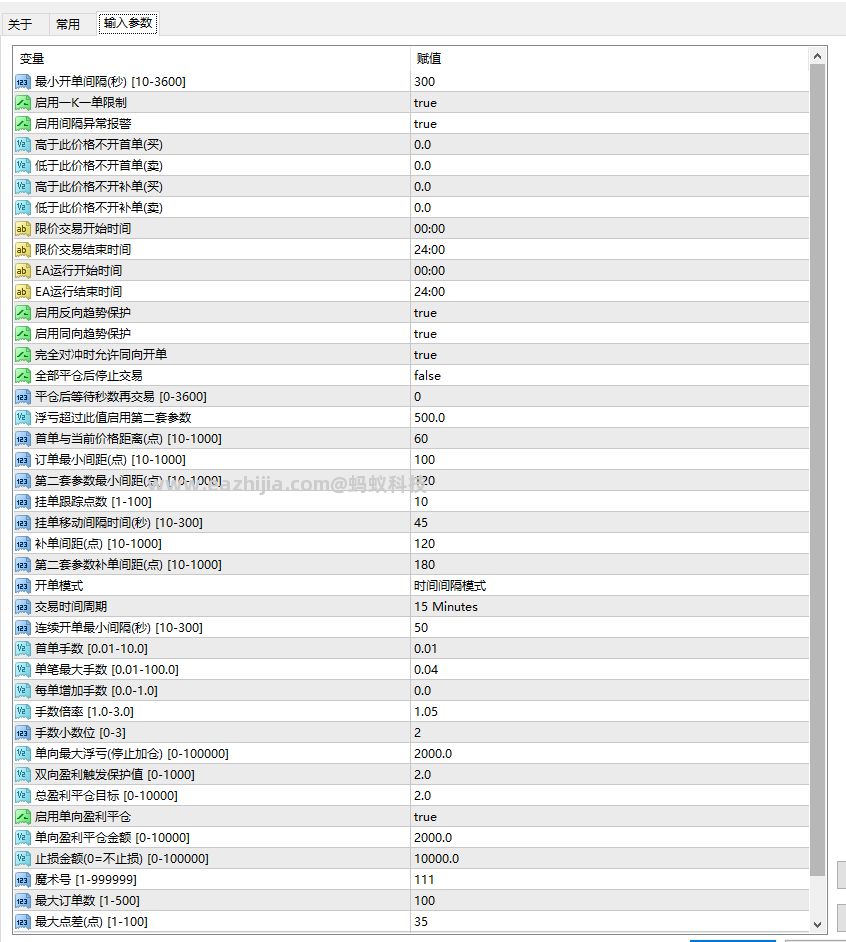Click the integer icon beside 订单最小间距(点)
This screenshot has width=846, height=942.
pos(22,460)
